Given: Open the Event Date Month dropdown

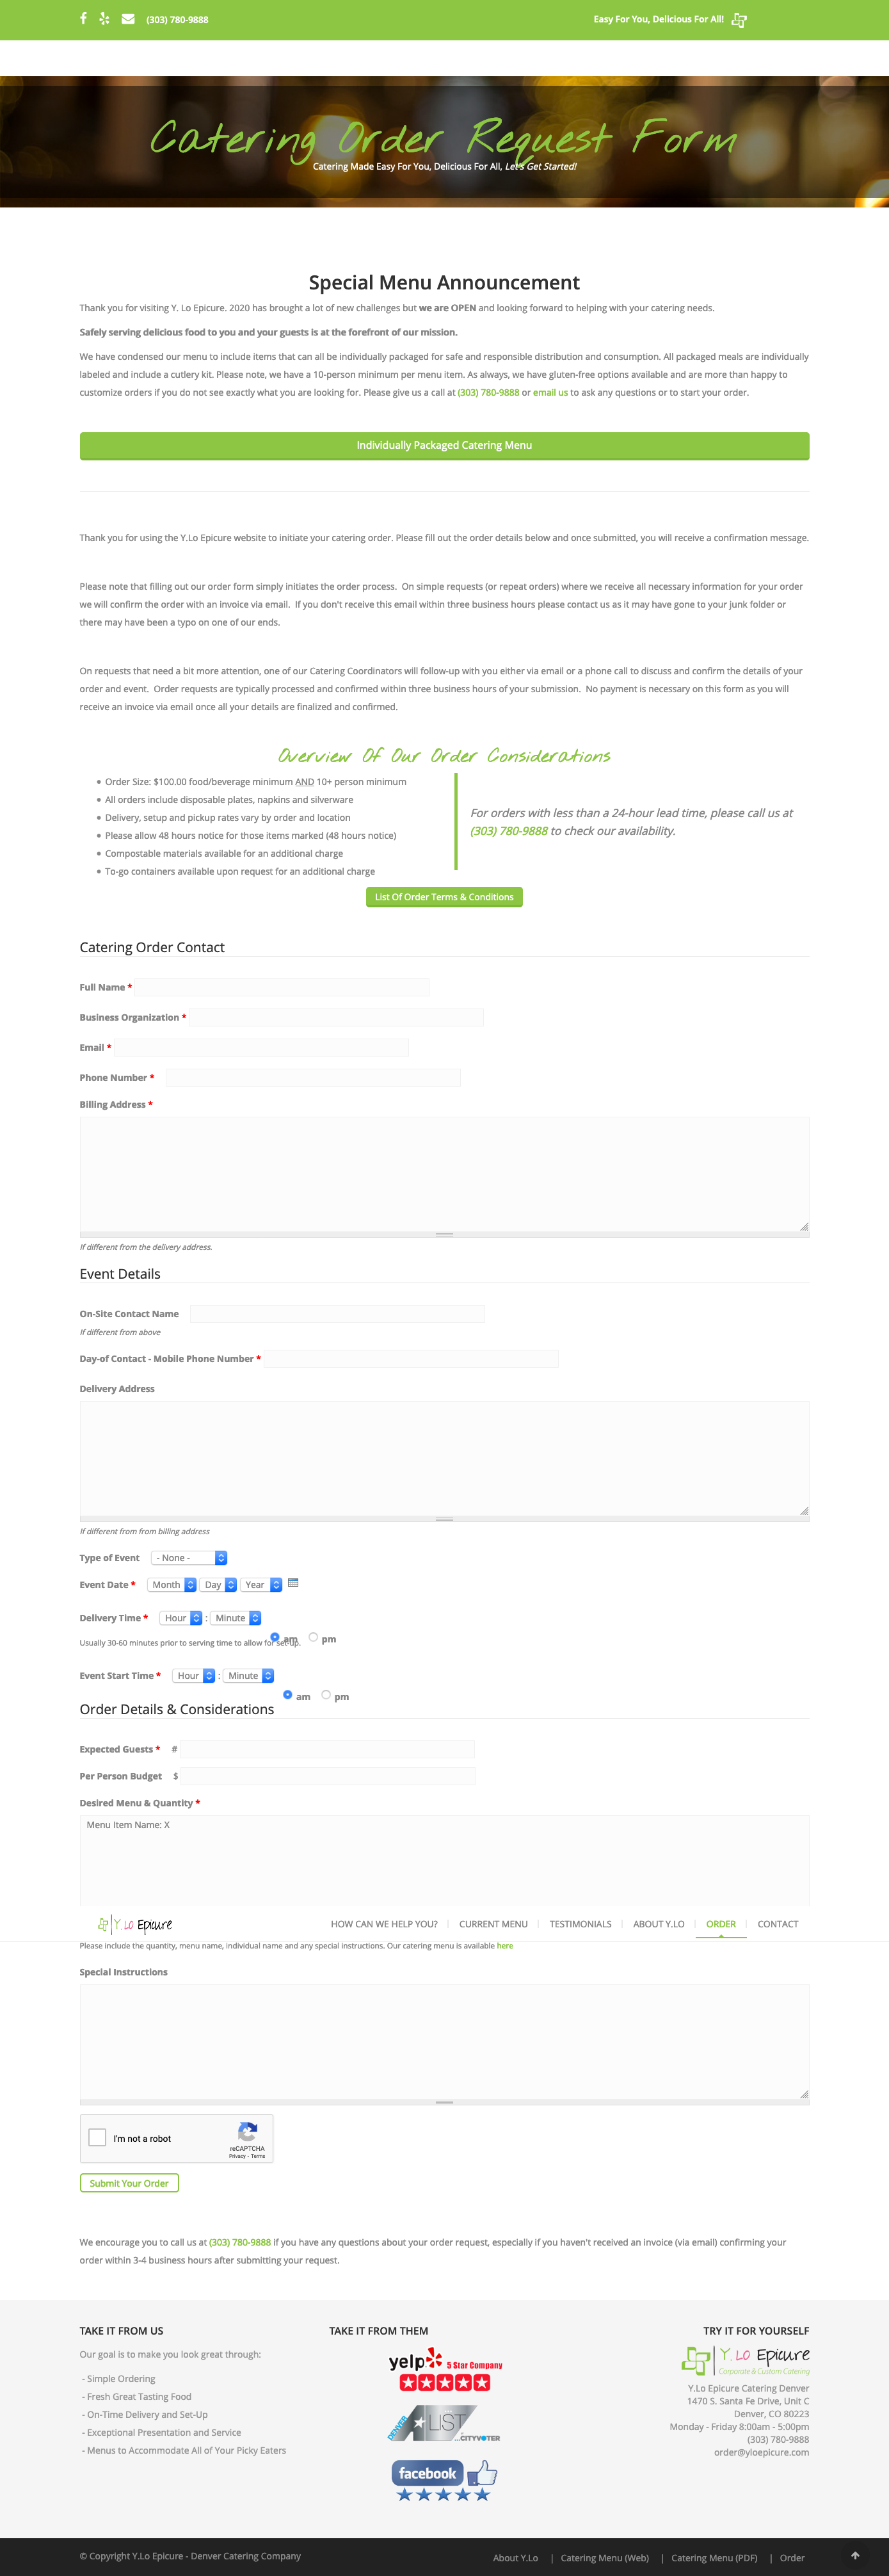Looking at the screenshot, I should pos(172,1585).
